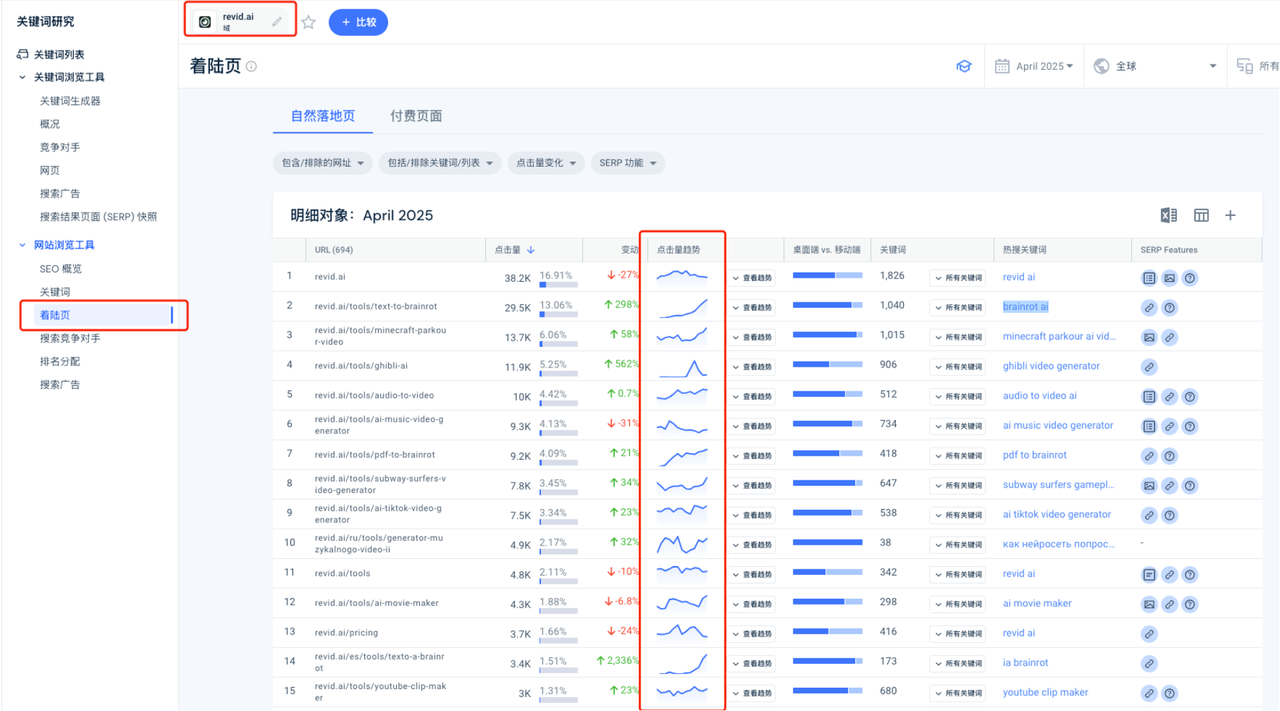This screenshot has height=711, width=1280.
Task: Click the pencil edit icon beside revid.ai
Action: 277,21
